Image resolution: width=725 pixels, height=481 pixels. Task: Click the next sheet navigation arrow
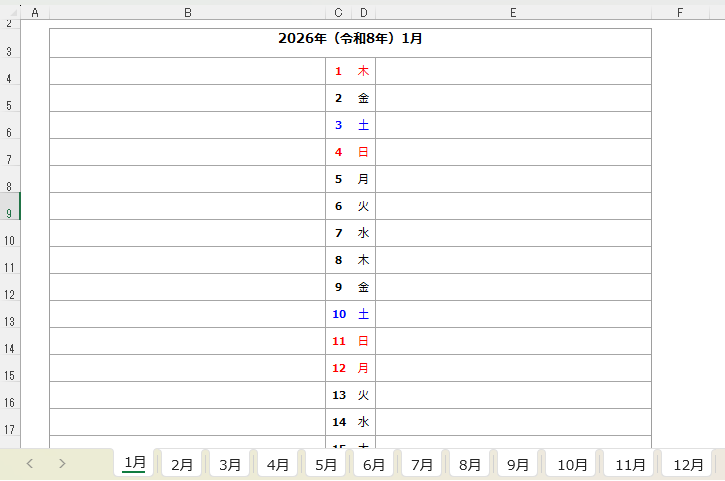(62, 464)
